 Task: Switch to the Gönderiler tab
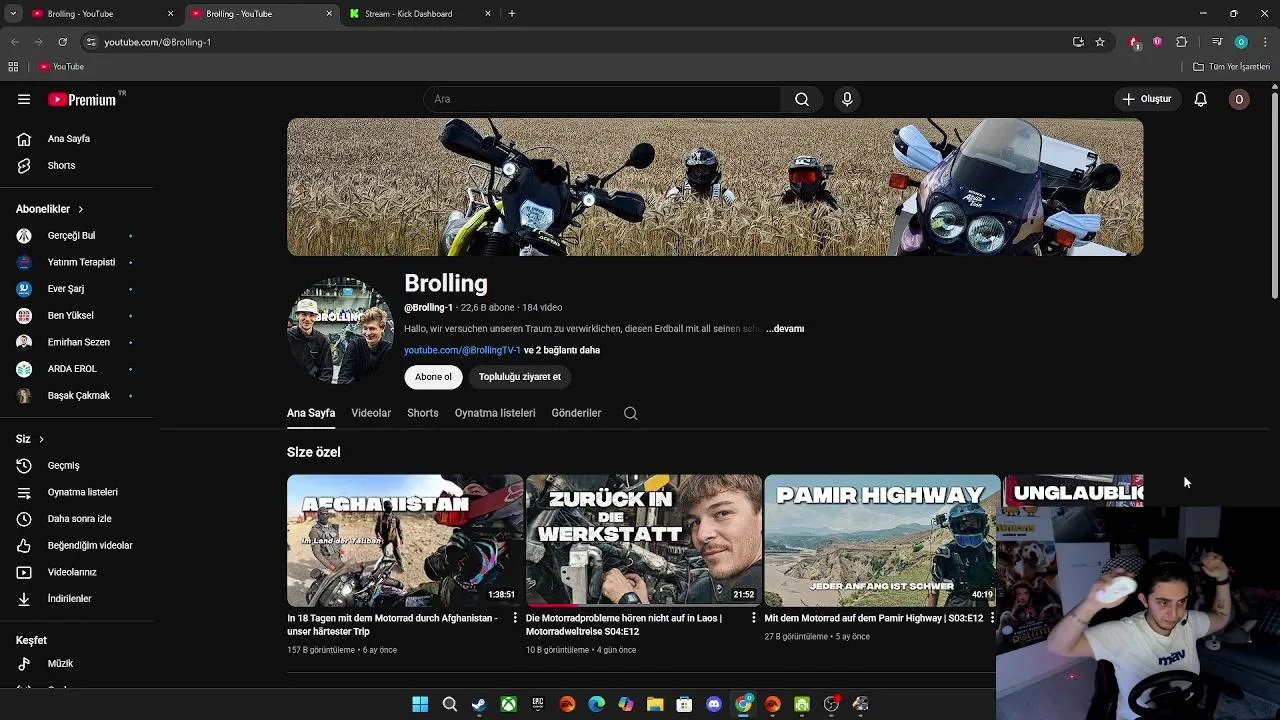click(576, 413)
